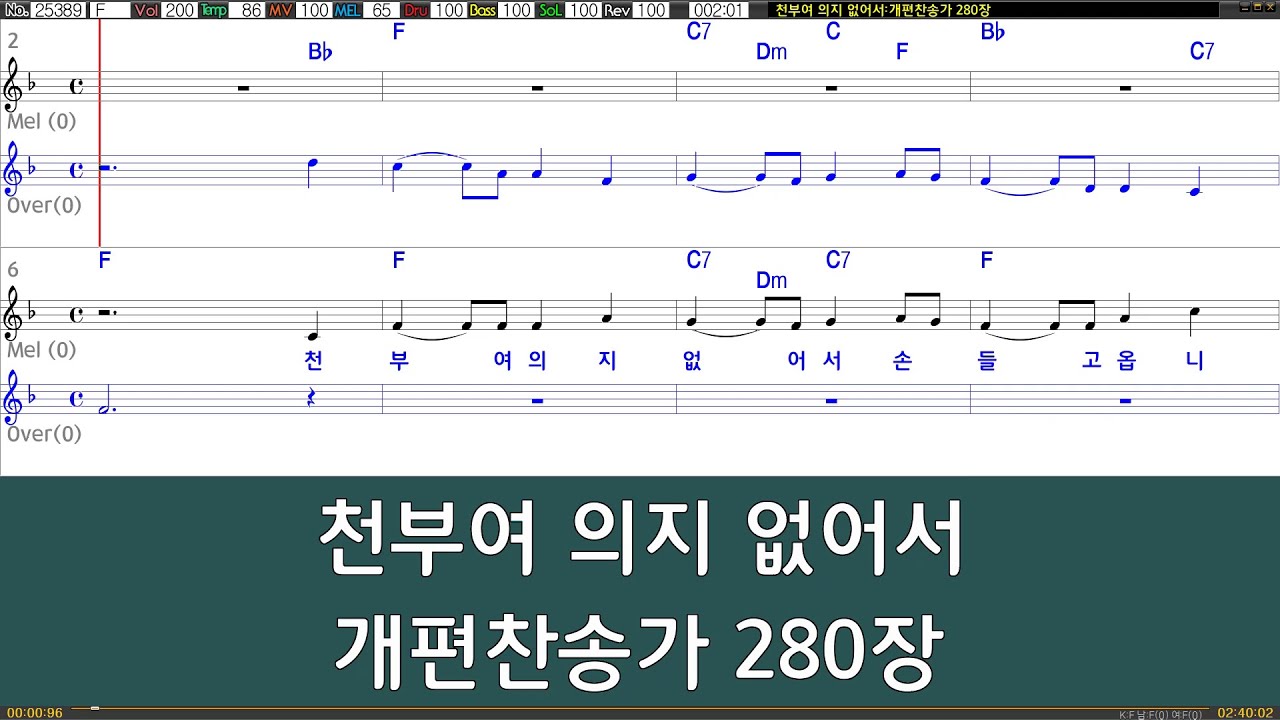The width and height of the screenshot is (1280, 720).
Task: Click the red playback cursor line
Action: point(100,133)
